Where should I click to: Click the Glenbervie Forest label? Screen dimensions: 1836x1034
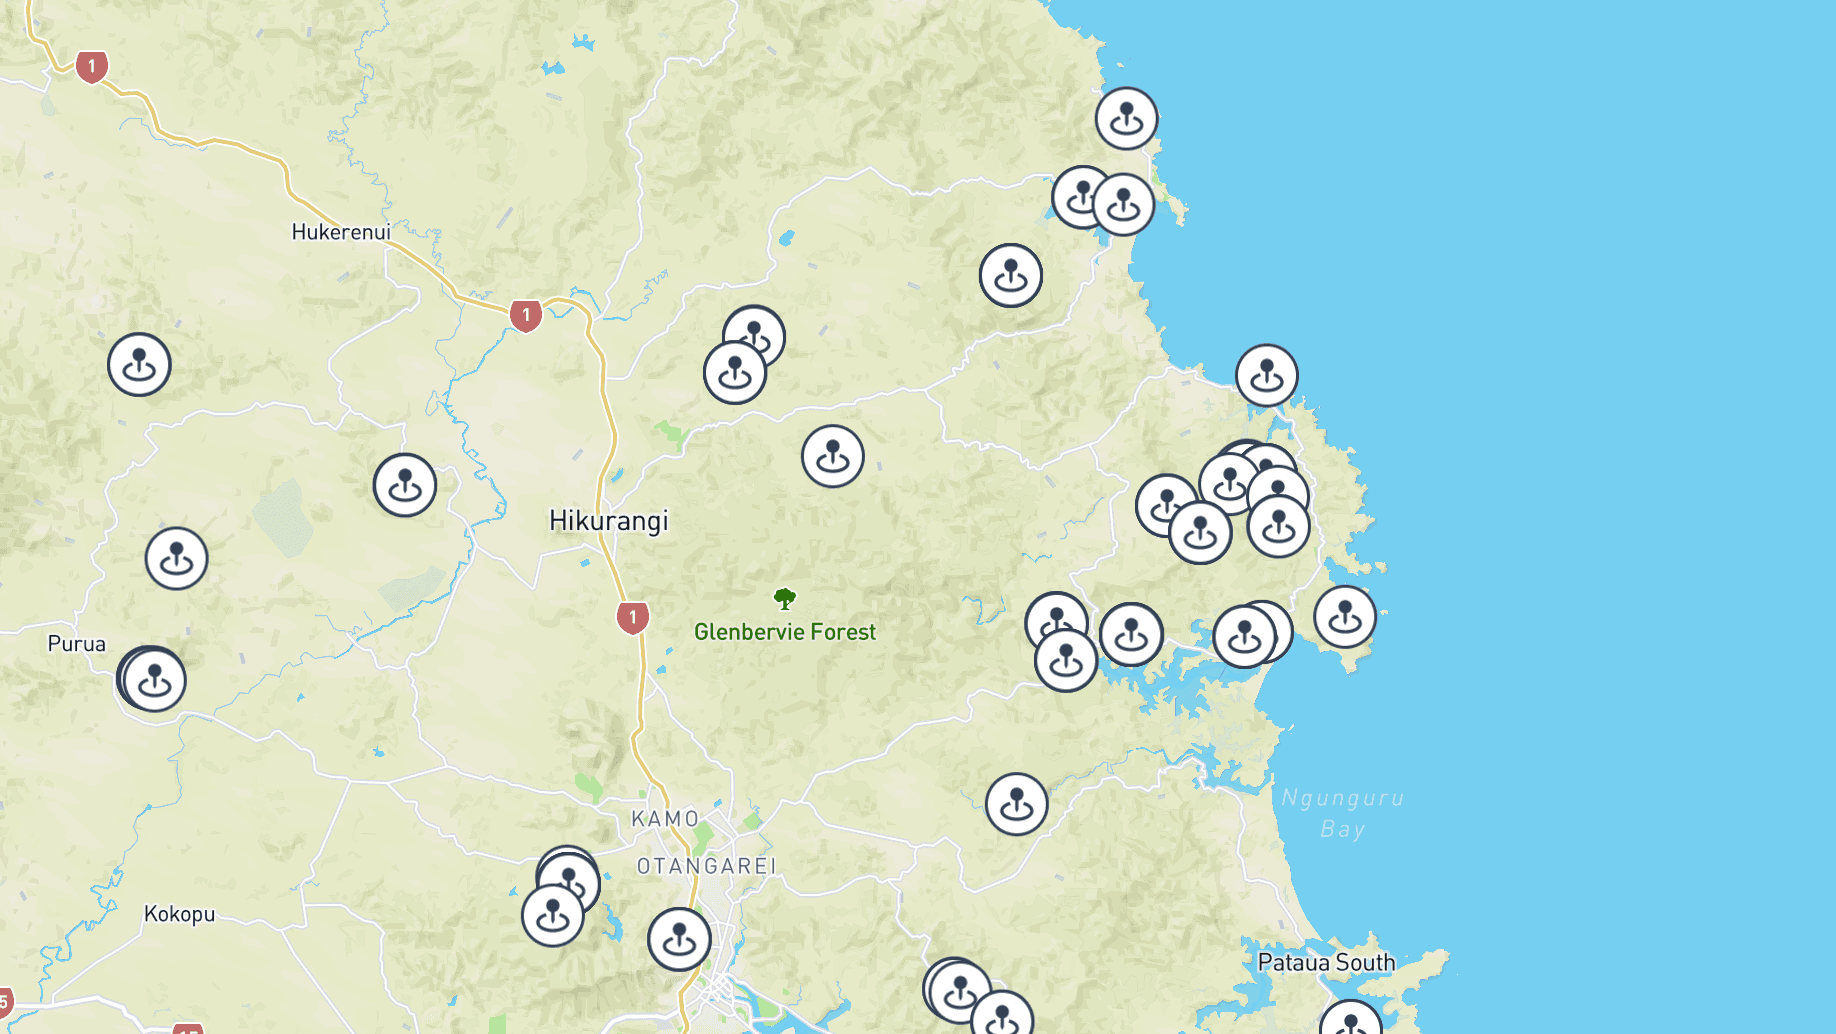(785, 632)
